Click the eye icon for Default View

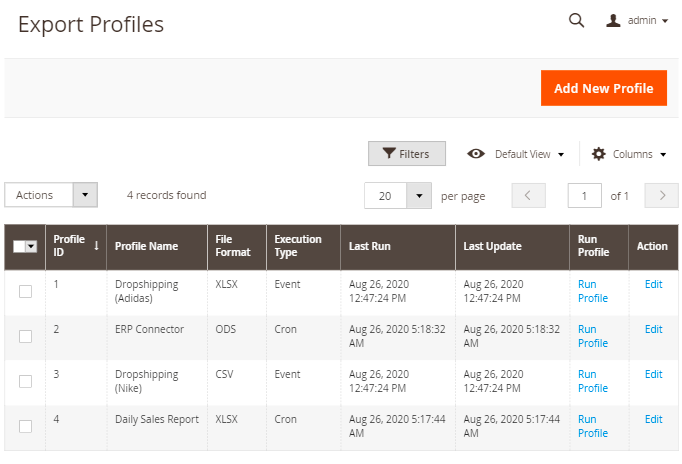tap(477, 154)
